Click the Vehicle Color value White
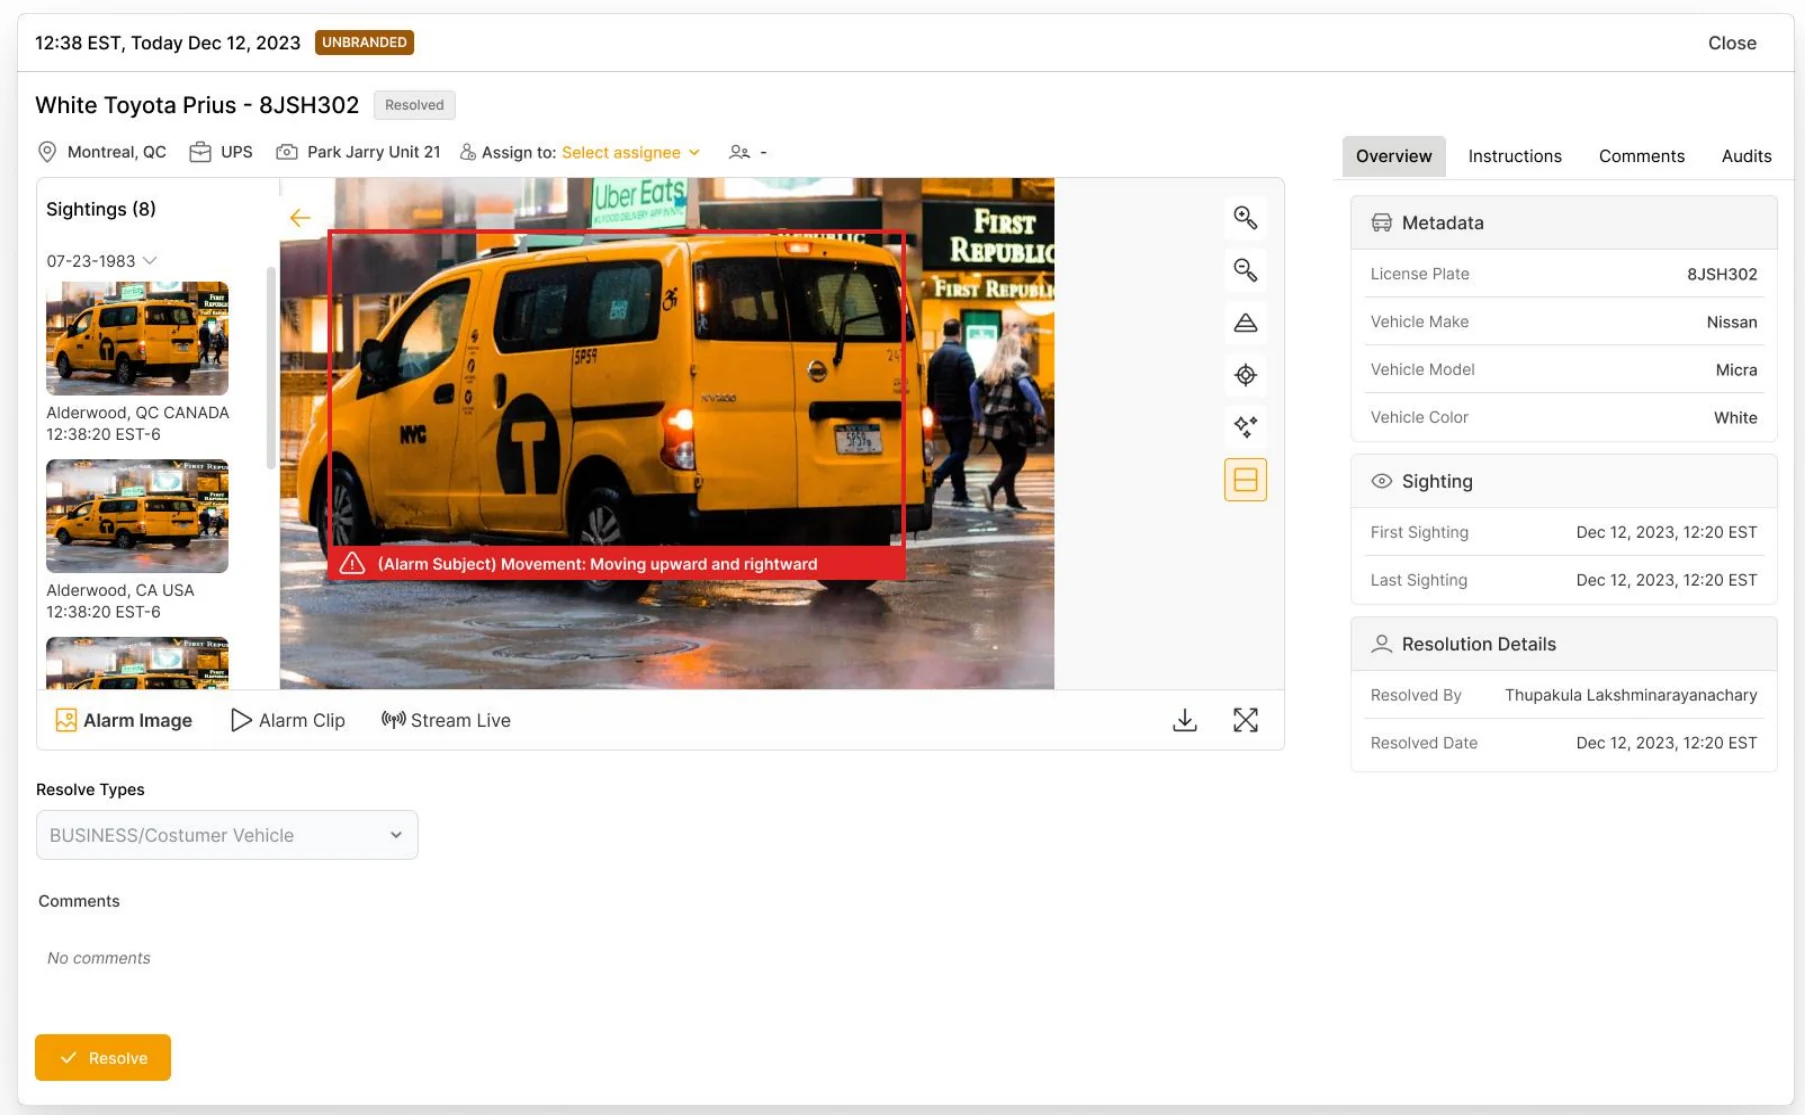Screen dimensions: 1805x1115 1735,418
